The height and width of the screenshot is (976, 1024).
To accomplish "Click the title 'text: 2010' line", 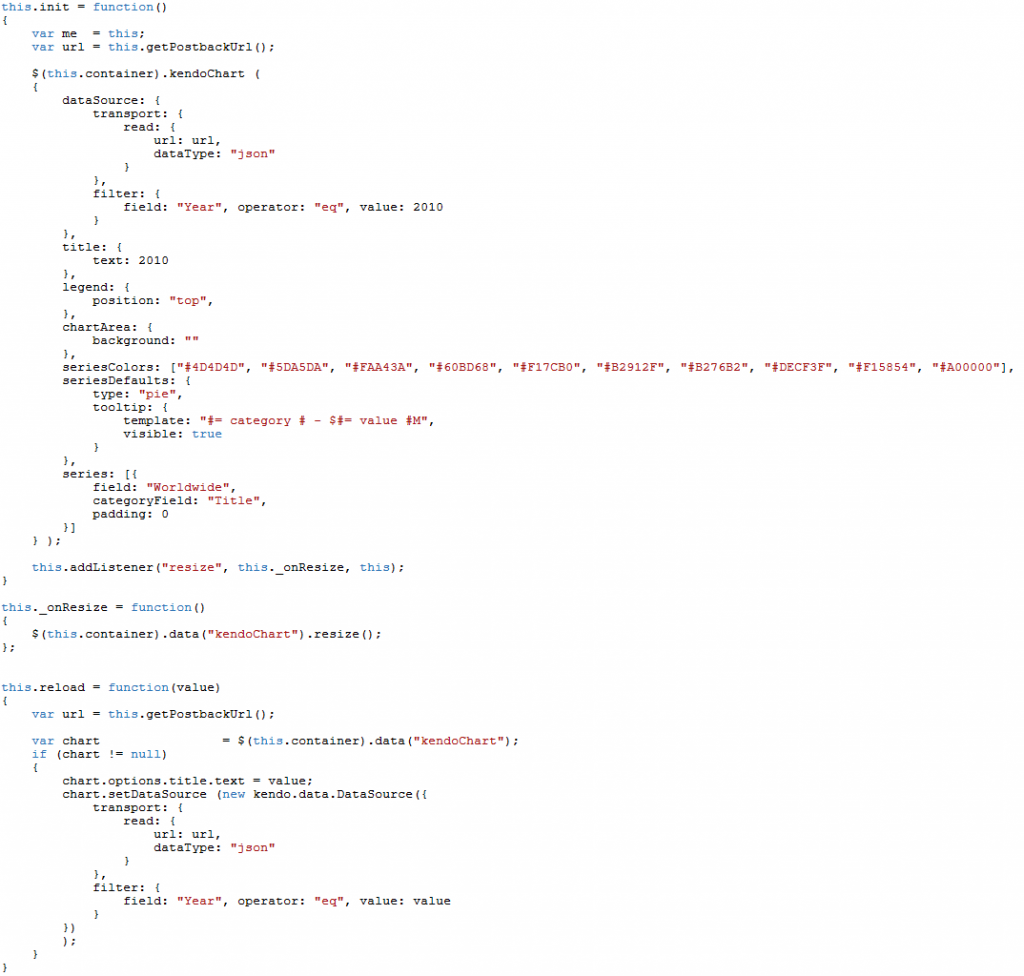I will (x=131, y=261).
